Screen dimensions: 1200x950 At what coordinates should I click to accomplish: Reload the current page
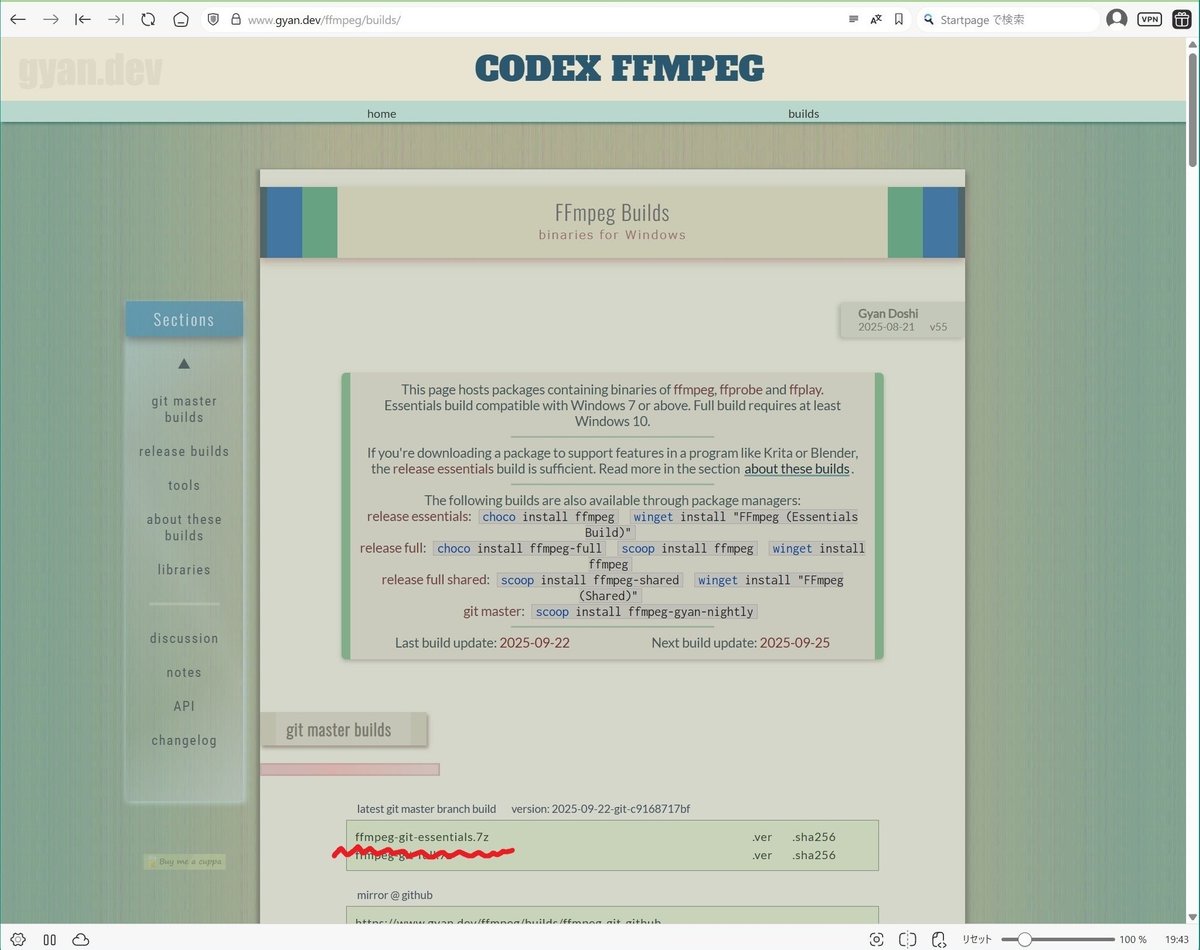tap(148, 19)
